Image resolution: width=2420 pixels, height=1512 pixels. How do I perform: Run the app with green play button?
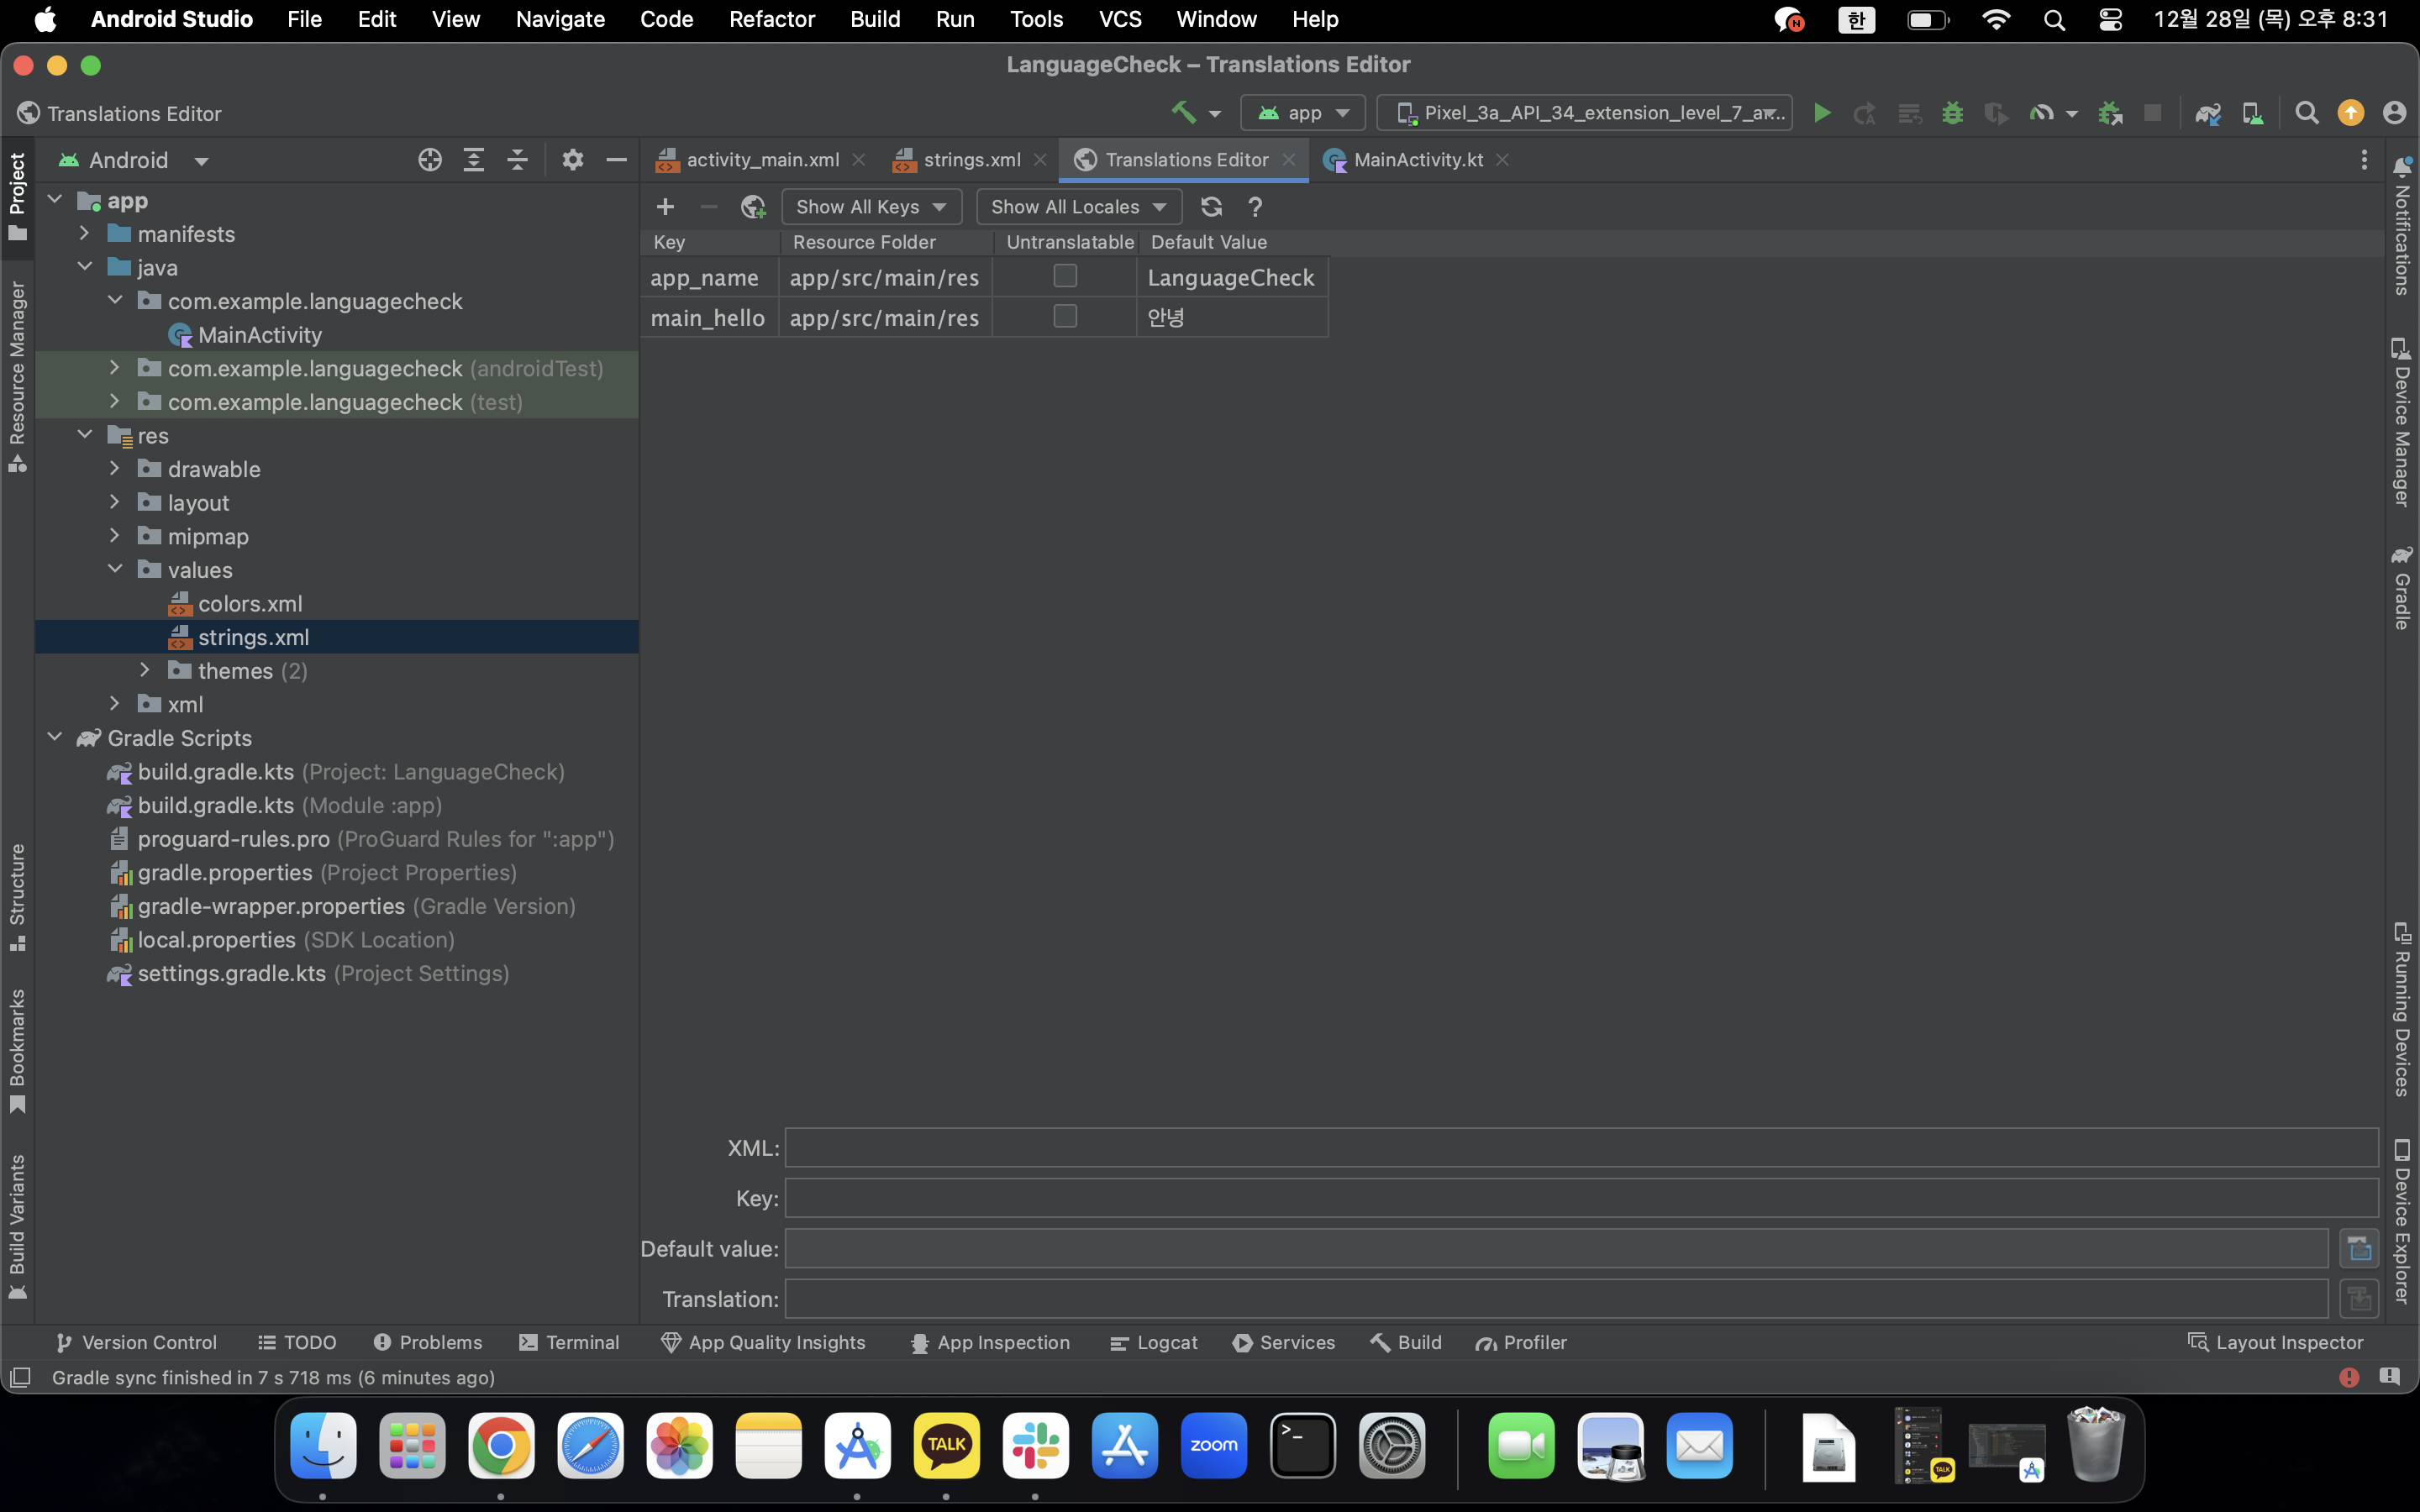(1822, 113)
